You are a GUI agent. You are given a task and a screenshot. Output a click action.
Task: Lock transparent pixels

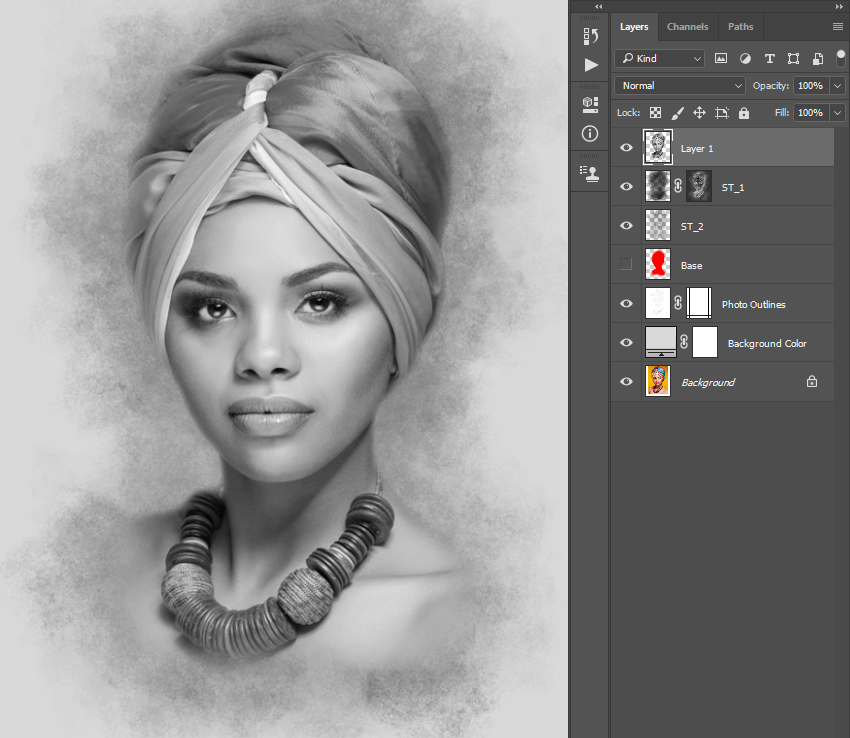coord(655,113)
